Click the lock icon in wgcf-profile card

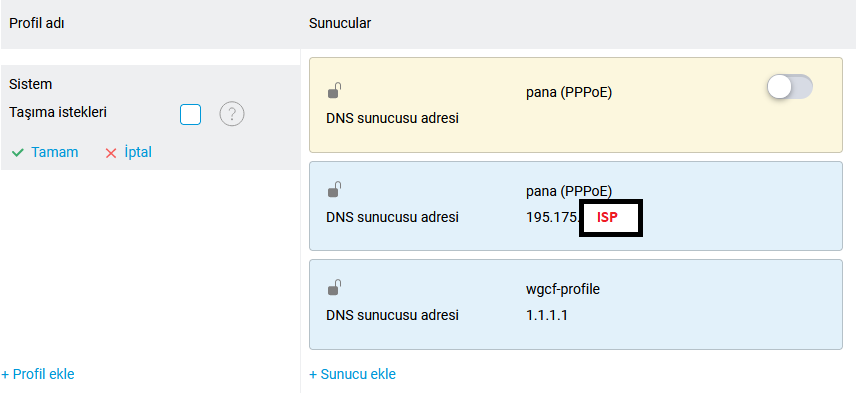pyautogui.click(x=335, y=288)
